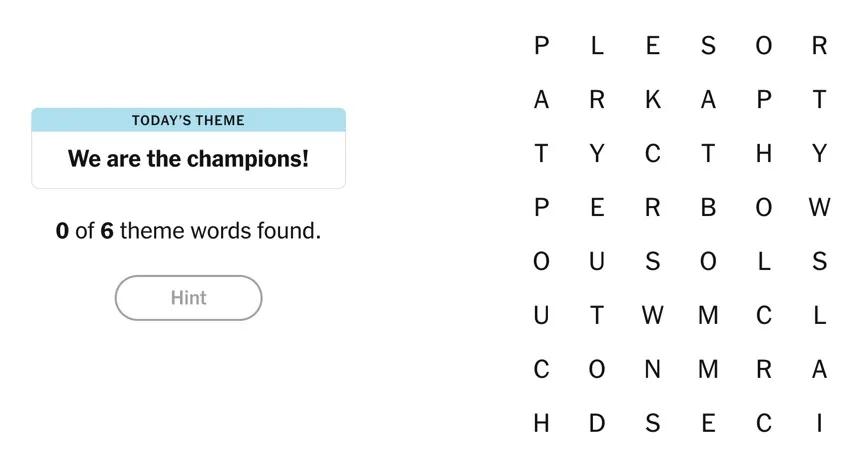
Task: Select the first letter P in the top row
Action: tap(541, 46)
